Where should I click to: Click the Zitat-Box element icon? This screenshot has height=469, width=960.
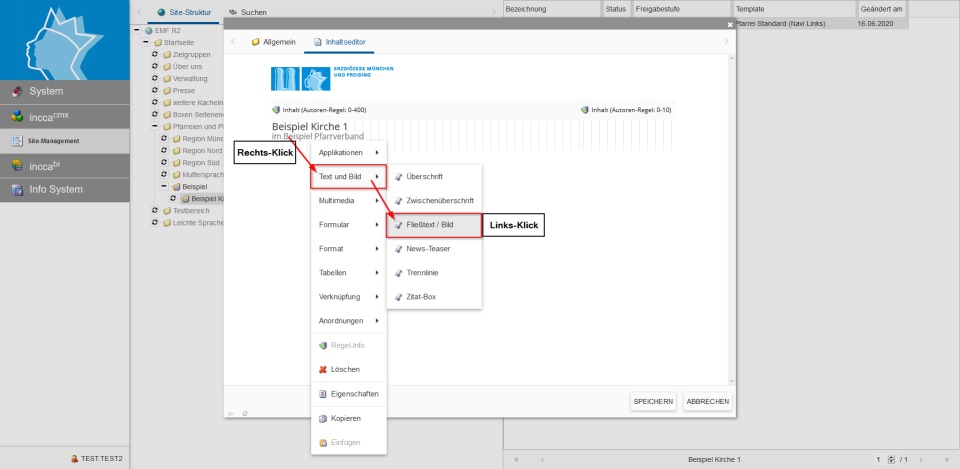click(398, 297)
